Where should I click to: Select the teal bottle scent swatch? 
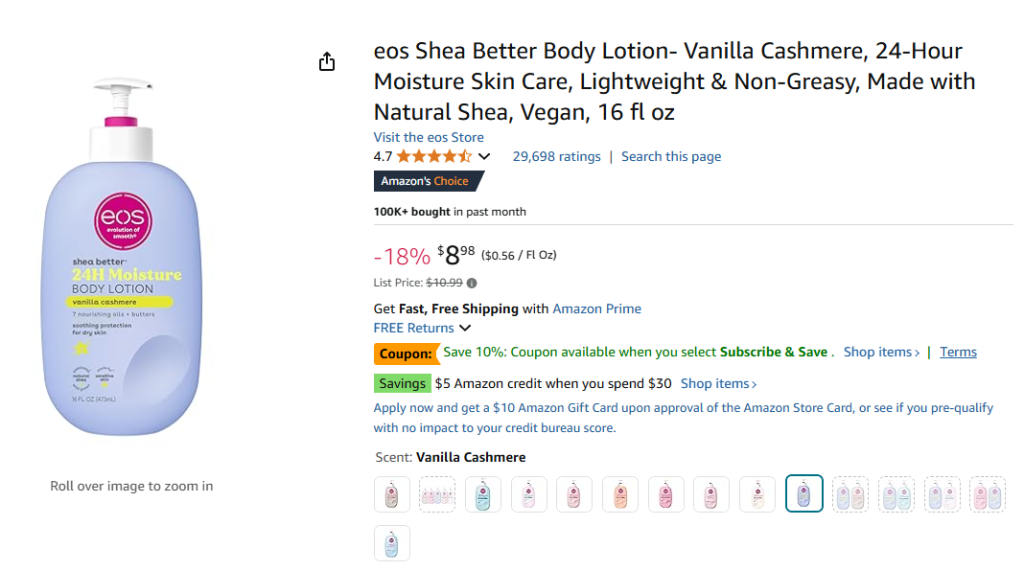(483, 494)
